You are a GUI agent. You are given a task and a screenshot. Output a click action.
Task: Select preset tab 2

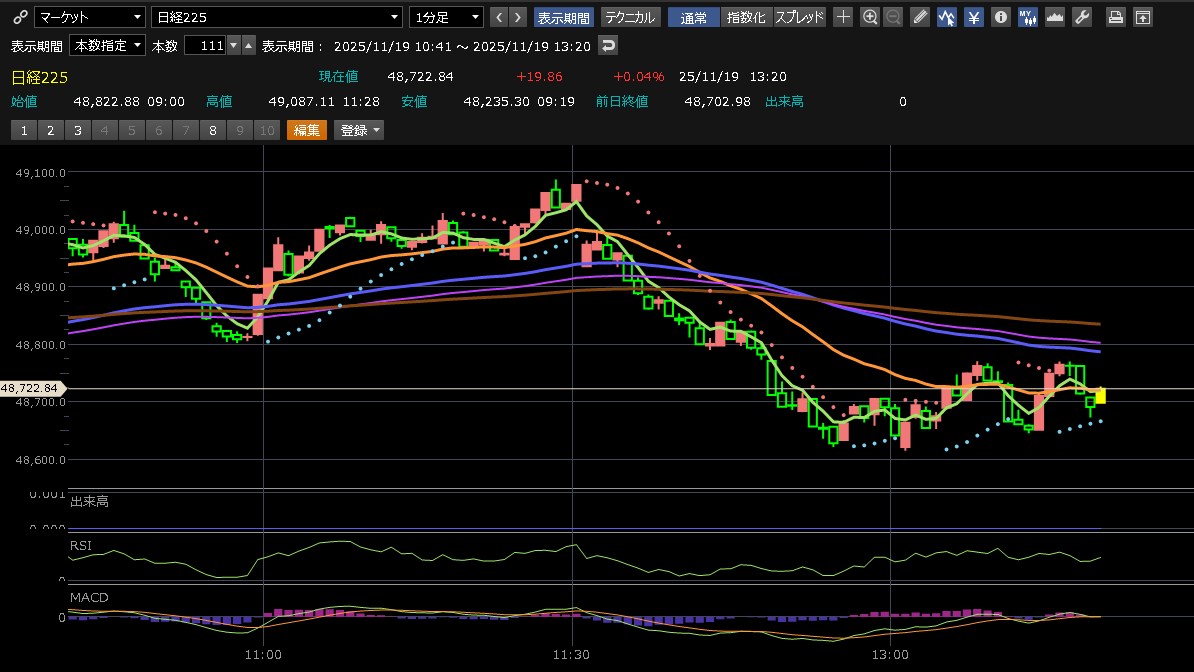[51, 130]
